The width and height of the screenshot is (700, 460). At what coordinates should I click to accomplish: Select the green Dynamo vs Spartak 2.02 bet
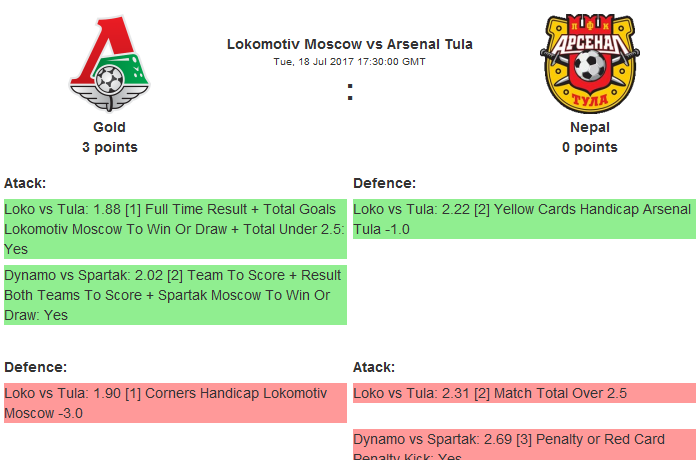tap(175, 294)
